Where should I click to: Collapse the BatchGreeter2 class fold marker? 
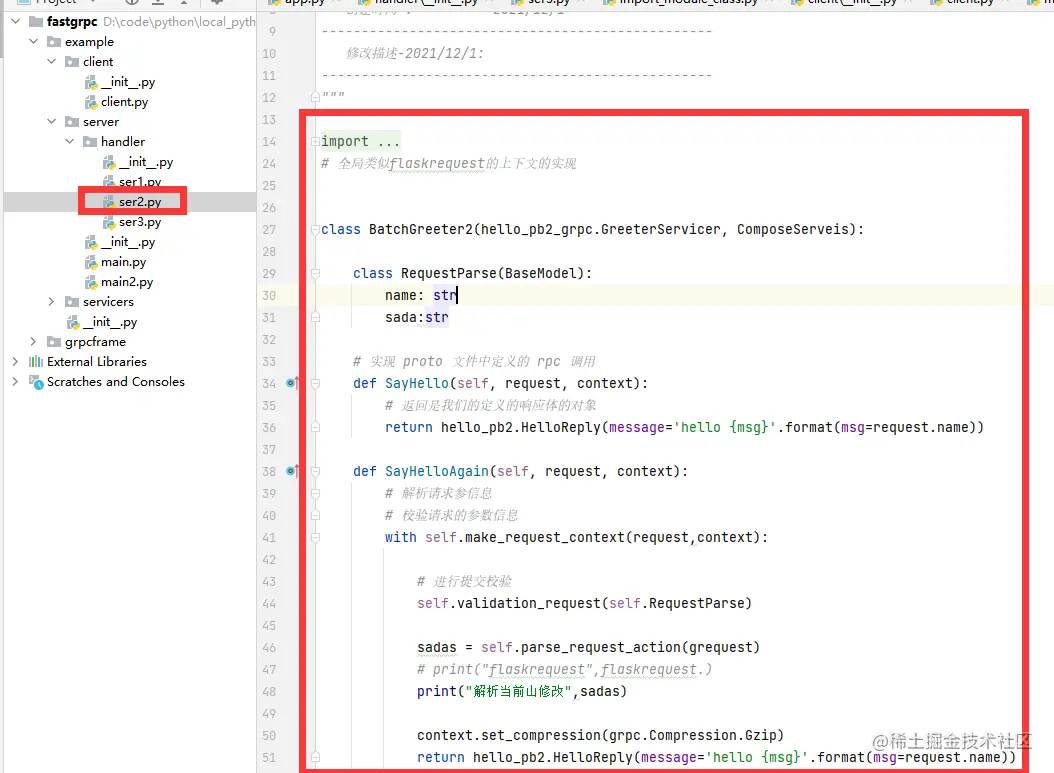[x=315, y=229]
